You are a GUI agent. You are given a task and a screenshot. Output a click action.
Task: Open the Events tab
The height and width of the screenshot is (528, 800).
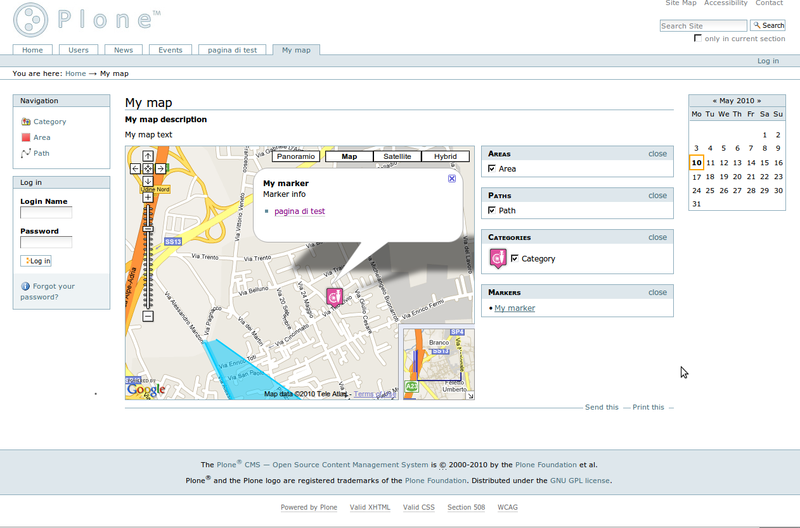pyautogui.click(x=170, y=50)
